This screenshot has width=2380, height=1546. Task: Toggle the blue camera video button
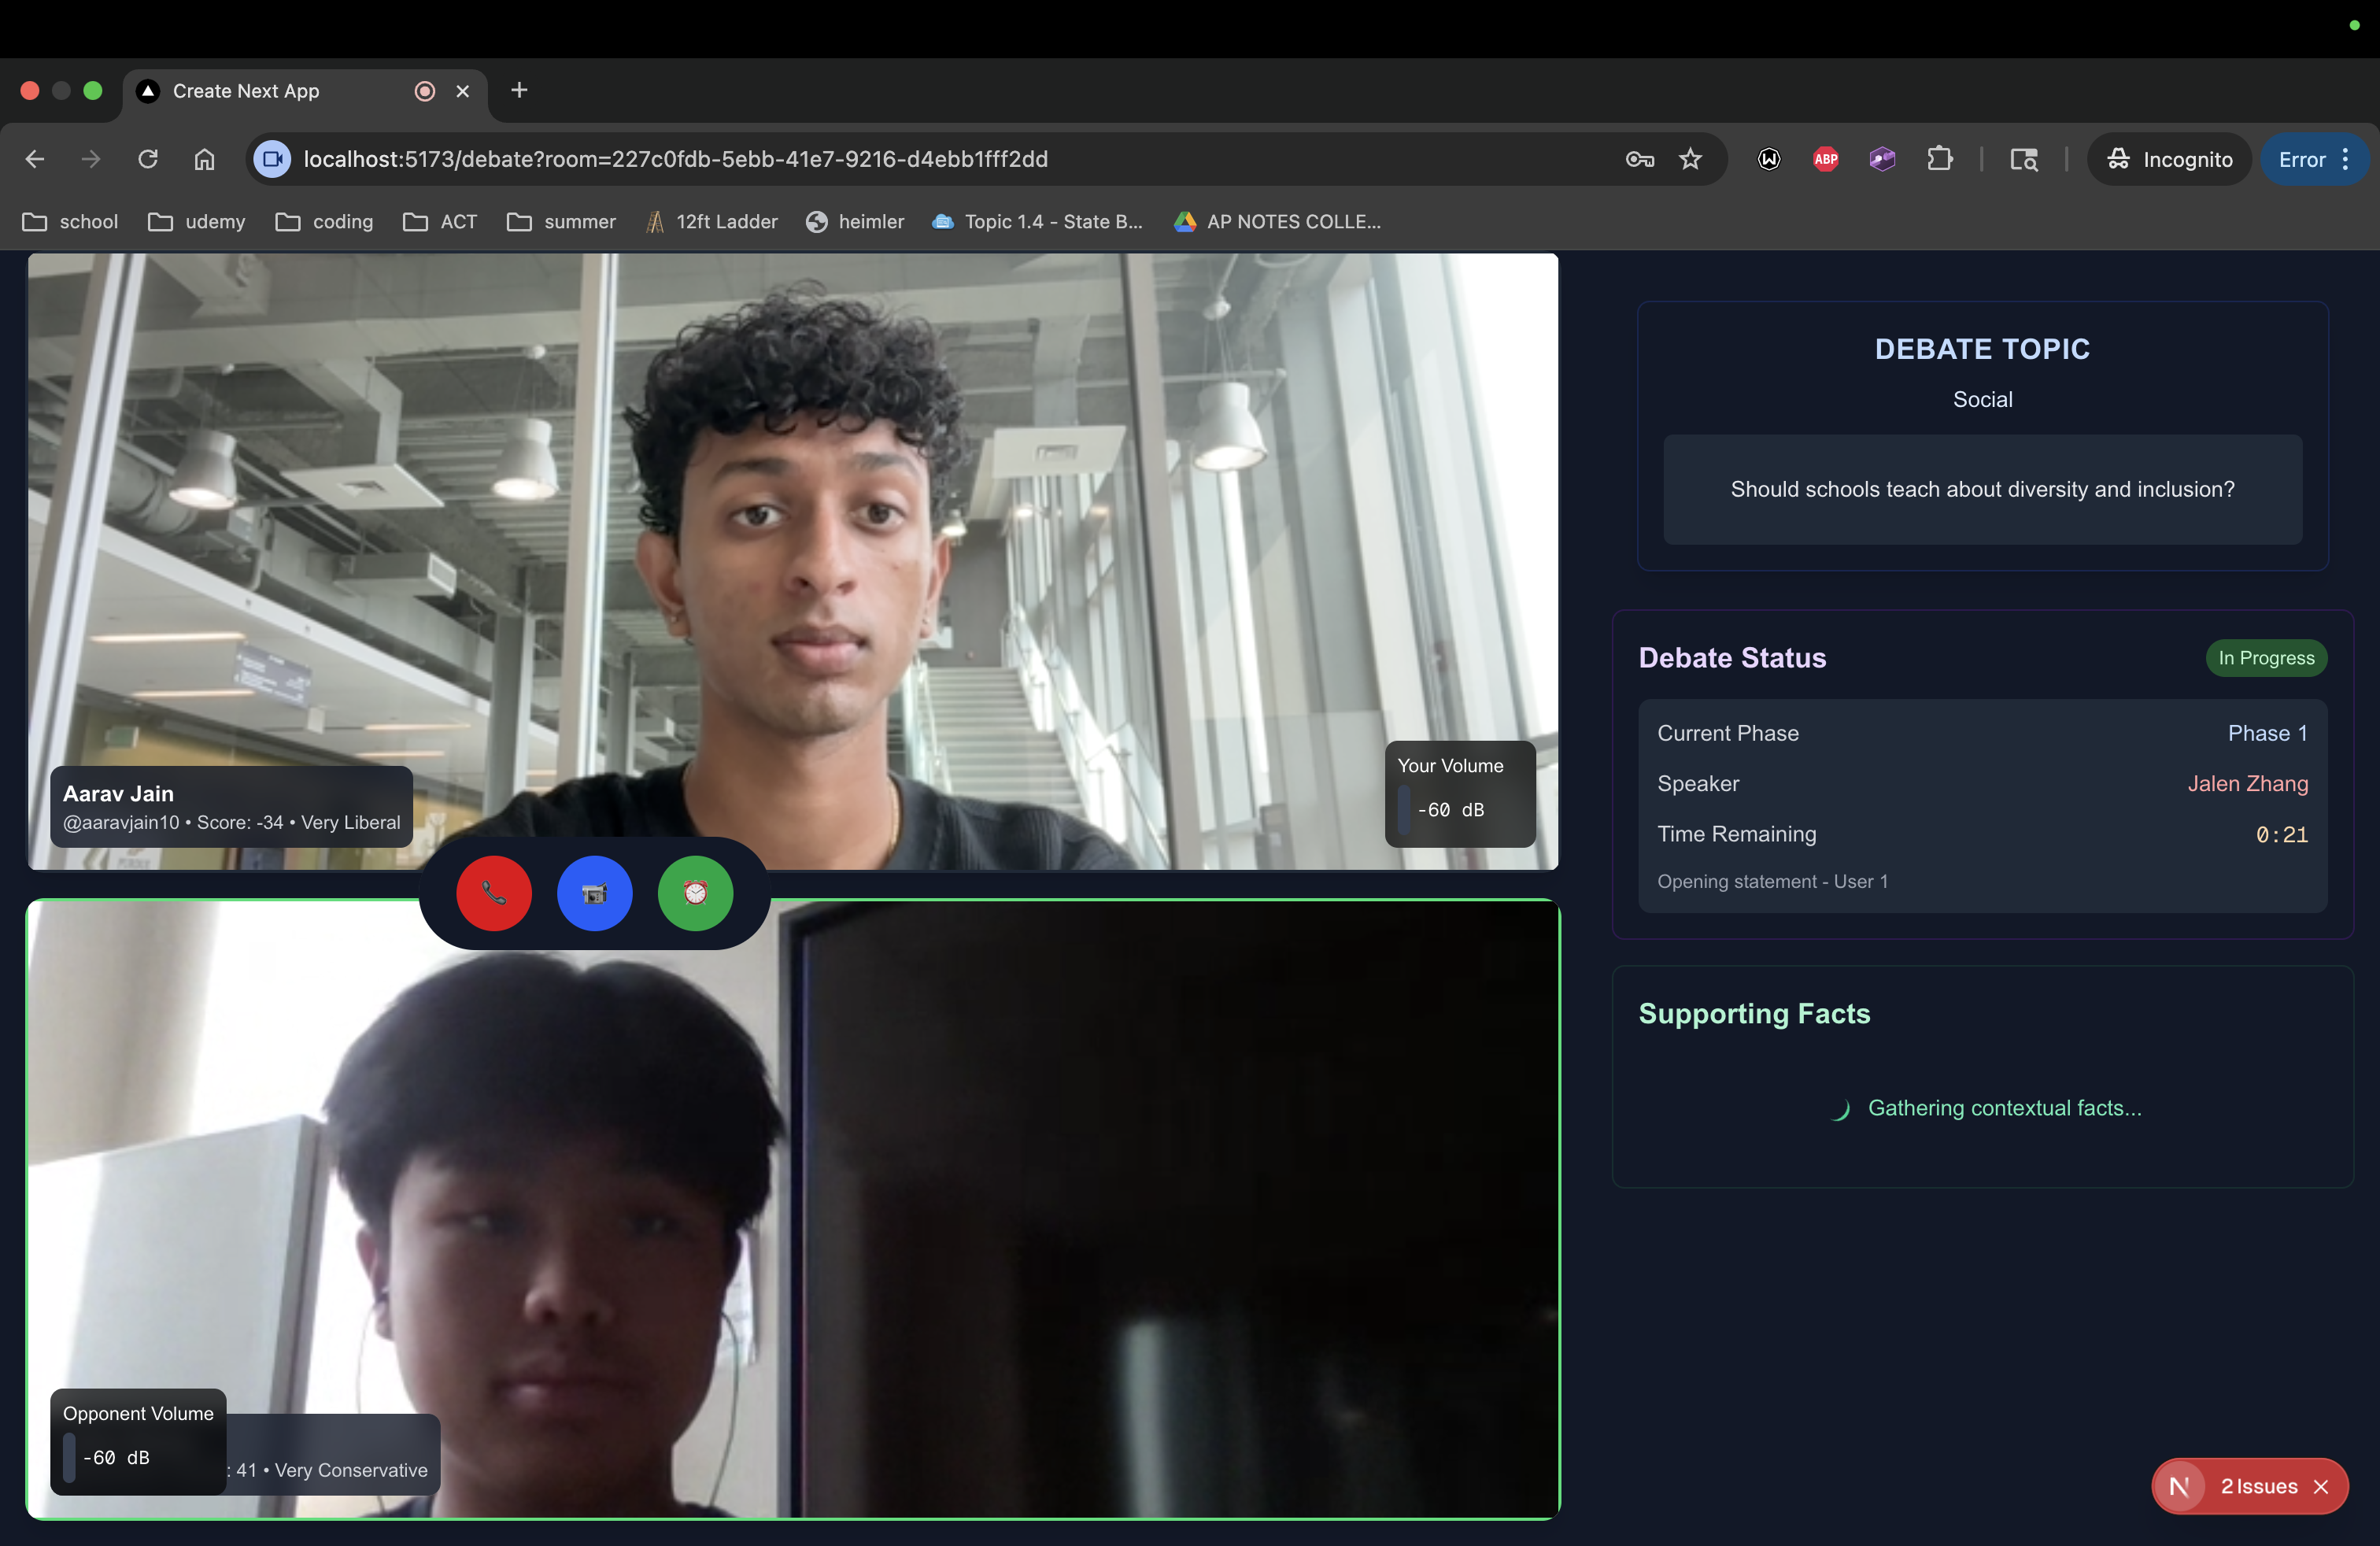pyautogui.click(x=594, y=893)
